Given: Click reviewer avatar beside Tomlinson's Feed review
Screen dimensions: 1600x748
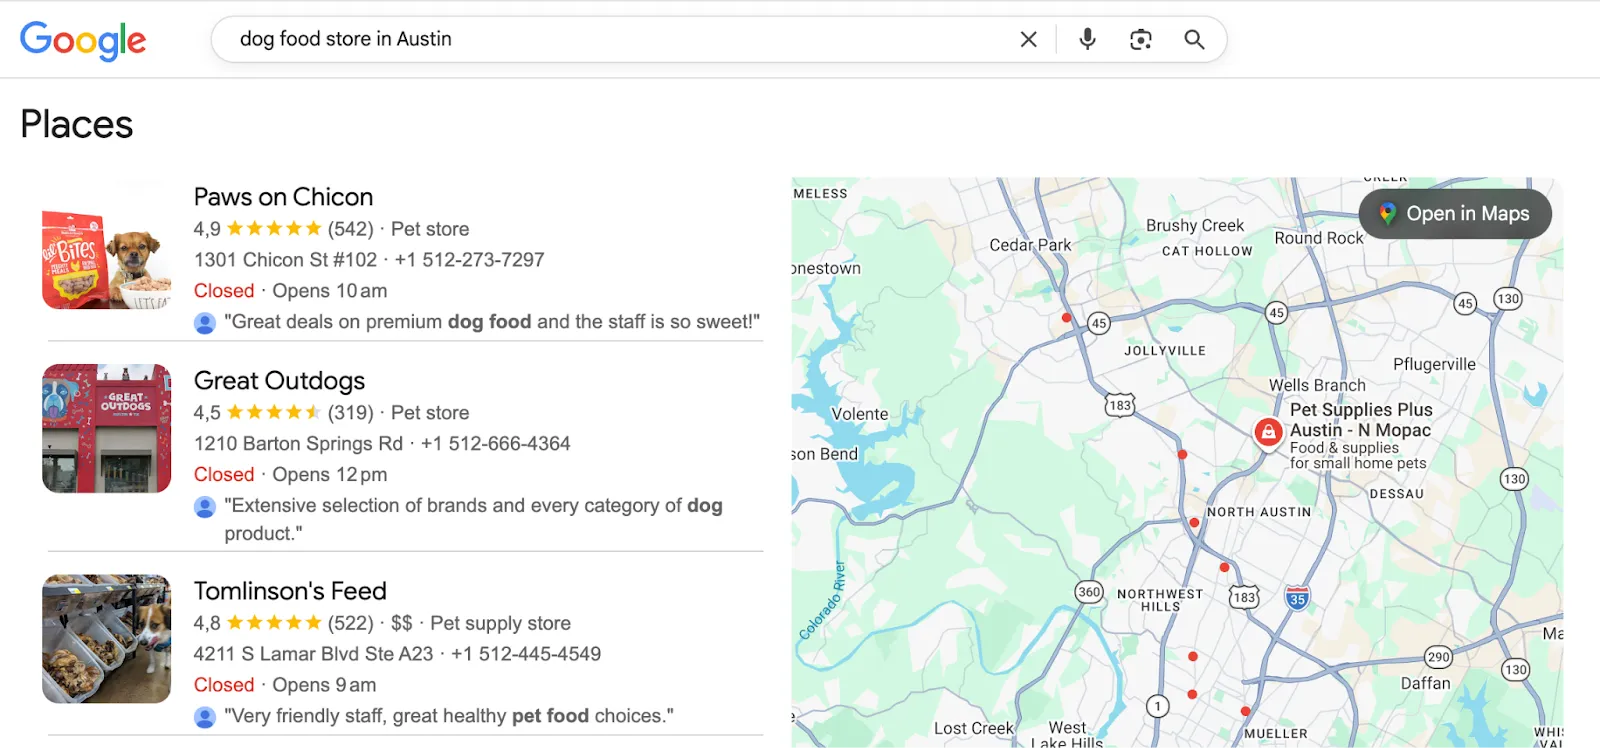Looking at the screenshot, I should (205, 717).
